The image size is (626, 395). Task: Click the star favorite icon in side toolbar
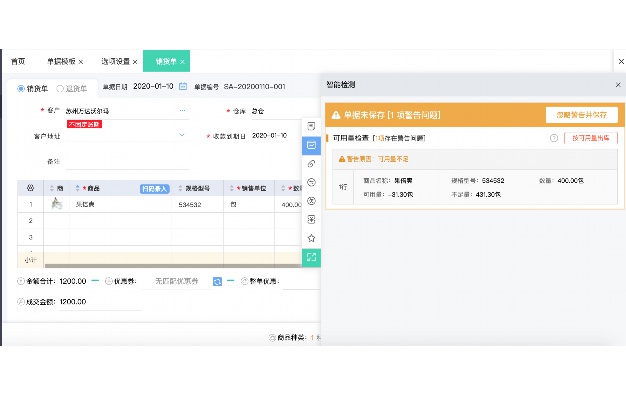click(x=311, y=238)
